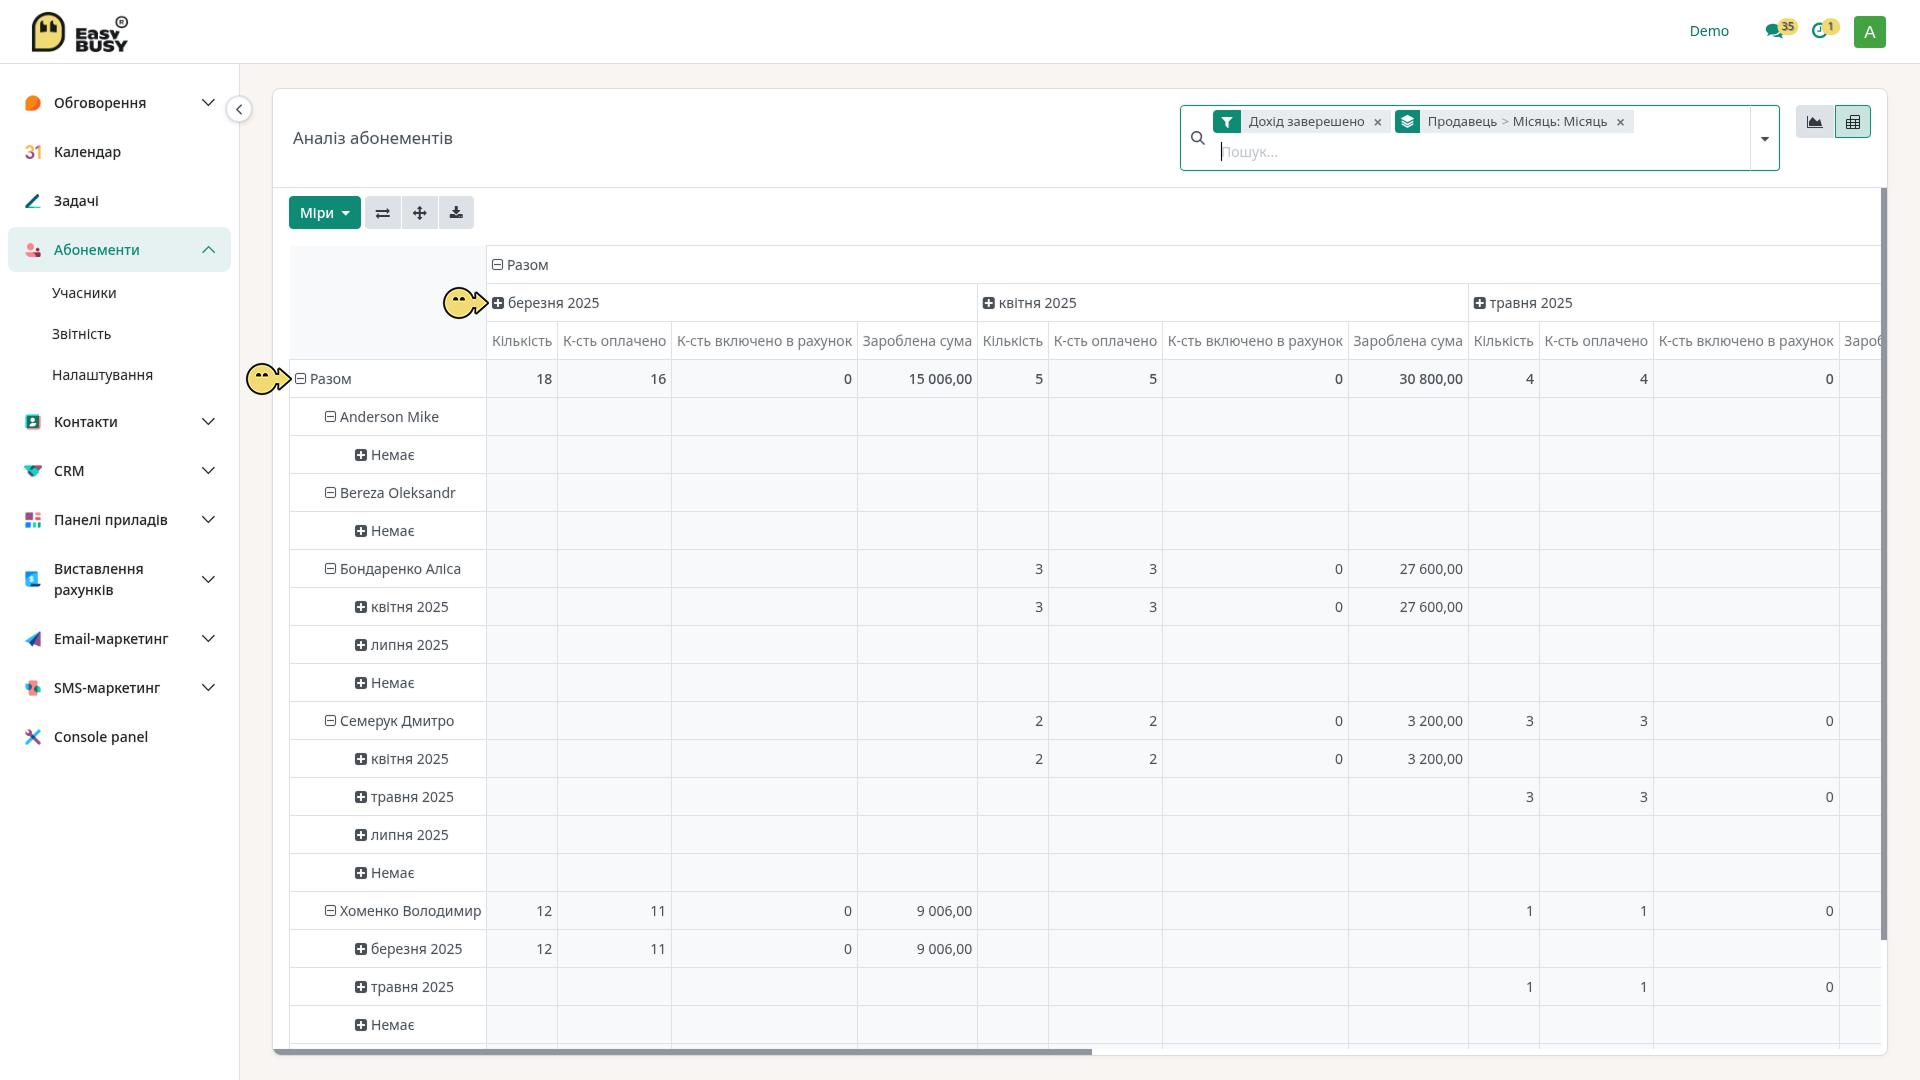Viewport: 1920px width, 1080px height.
Task: Expand the квітня 2025 column header
Action: (1030, 303)
